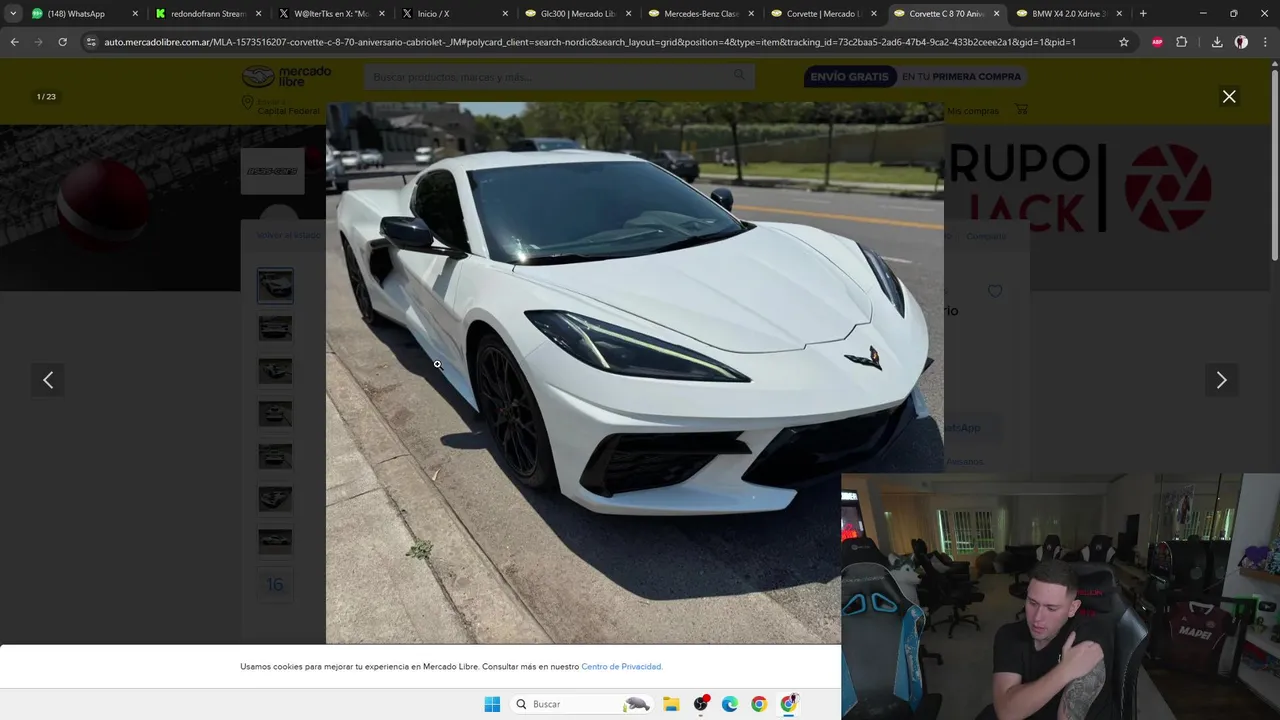Click the Mercado Libre search magnifier
This screenshot has height=720, width=1280.
[739, 76]
